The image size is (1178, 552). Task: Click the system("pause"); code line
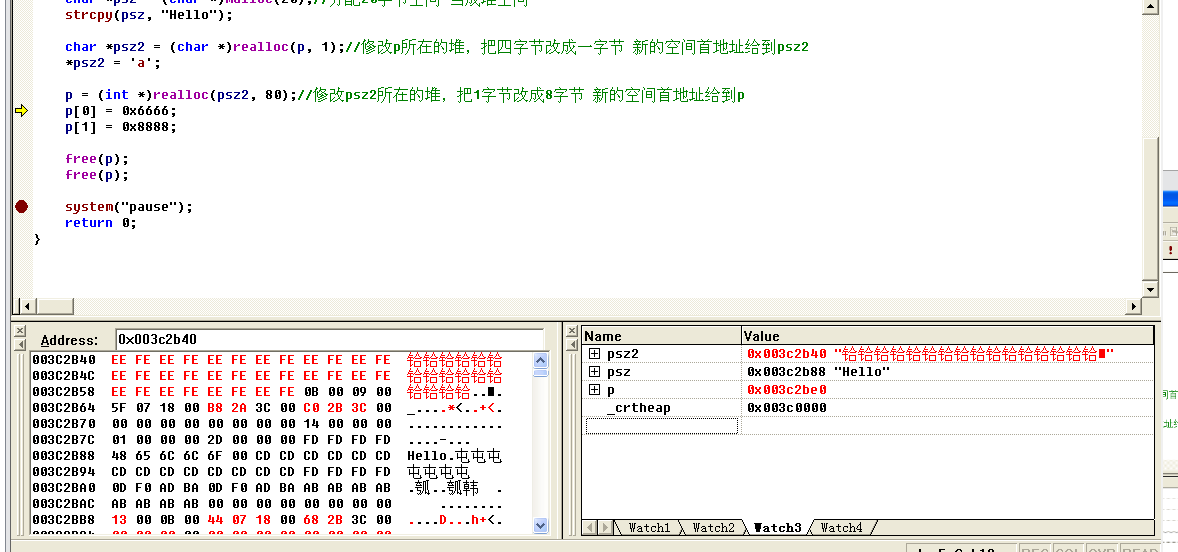pos(128,207)
